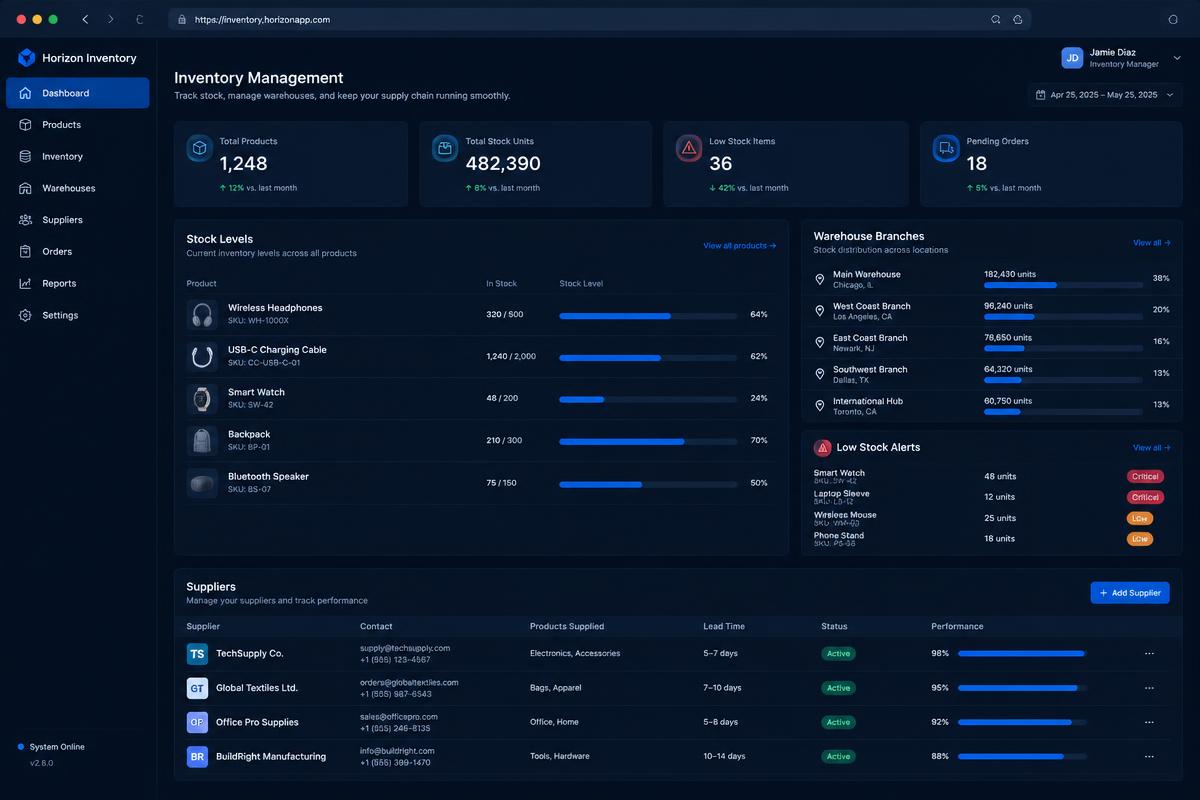Click the Wireless Headphones product thumbnail
The width and height of the screenshot is (1200, 800).
(202, 314)
